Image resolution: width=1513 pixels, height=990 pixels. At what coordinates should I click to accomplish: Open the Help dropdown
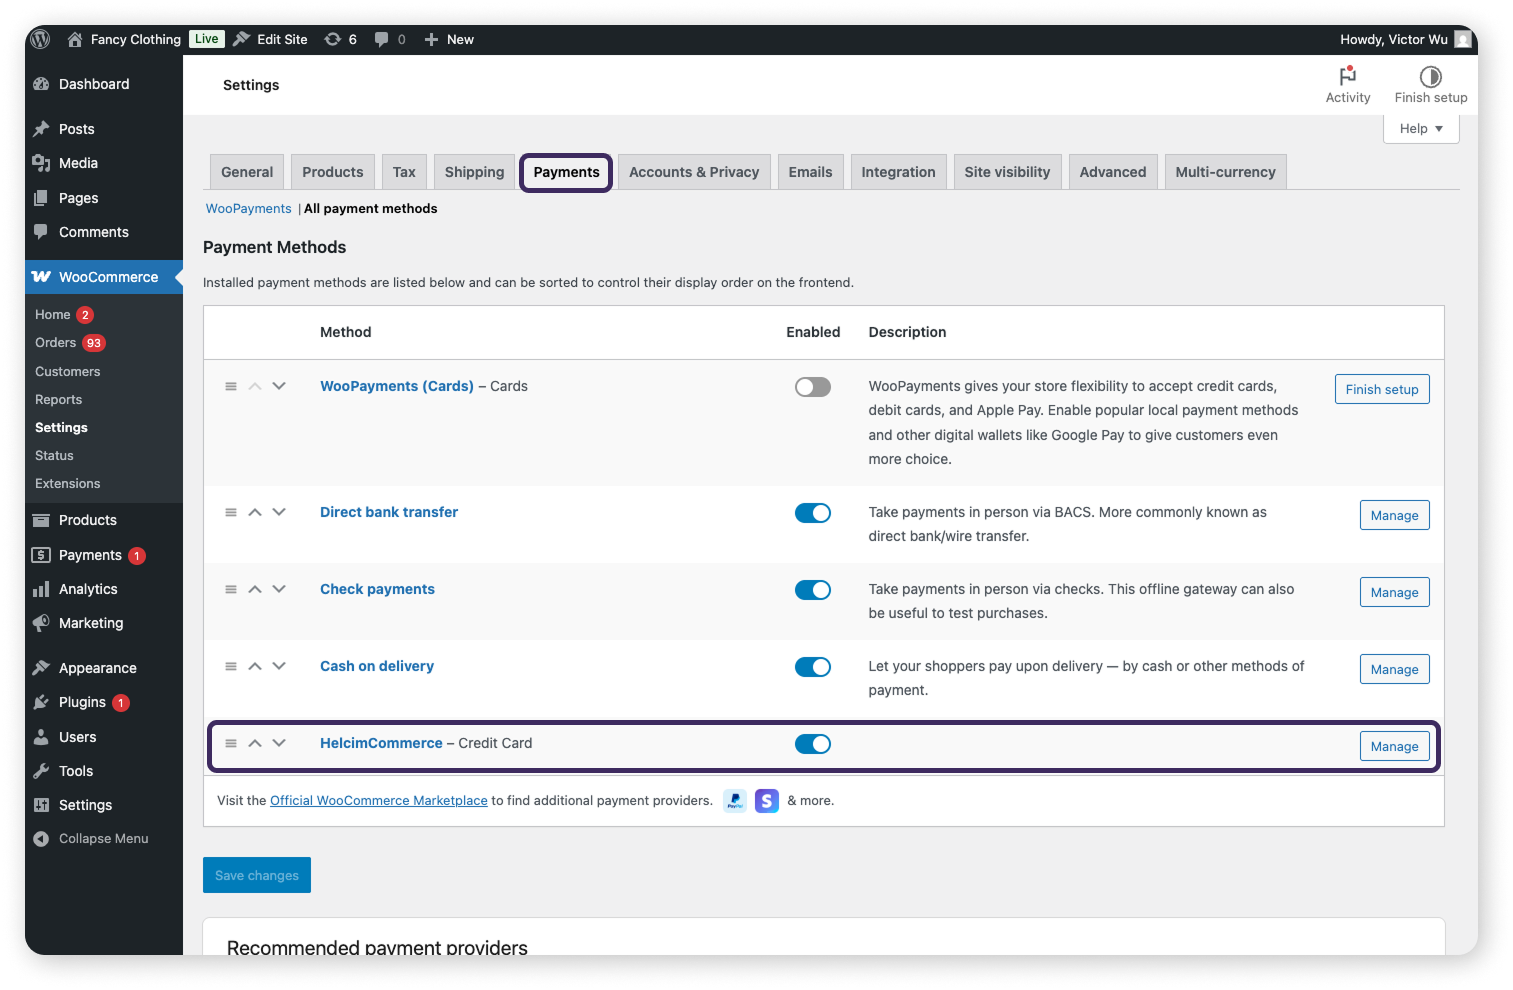[x=1421, y=129]
